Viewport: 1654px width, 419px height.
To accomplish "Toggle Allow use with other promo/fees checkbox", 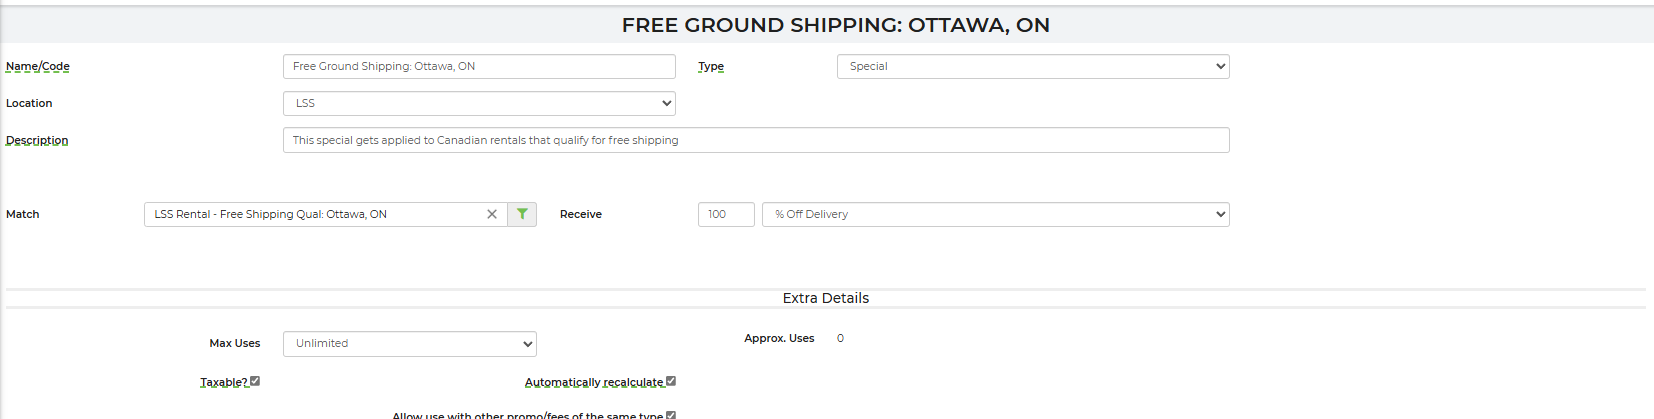I will click(x=671, y=415).
